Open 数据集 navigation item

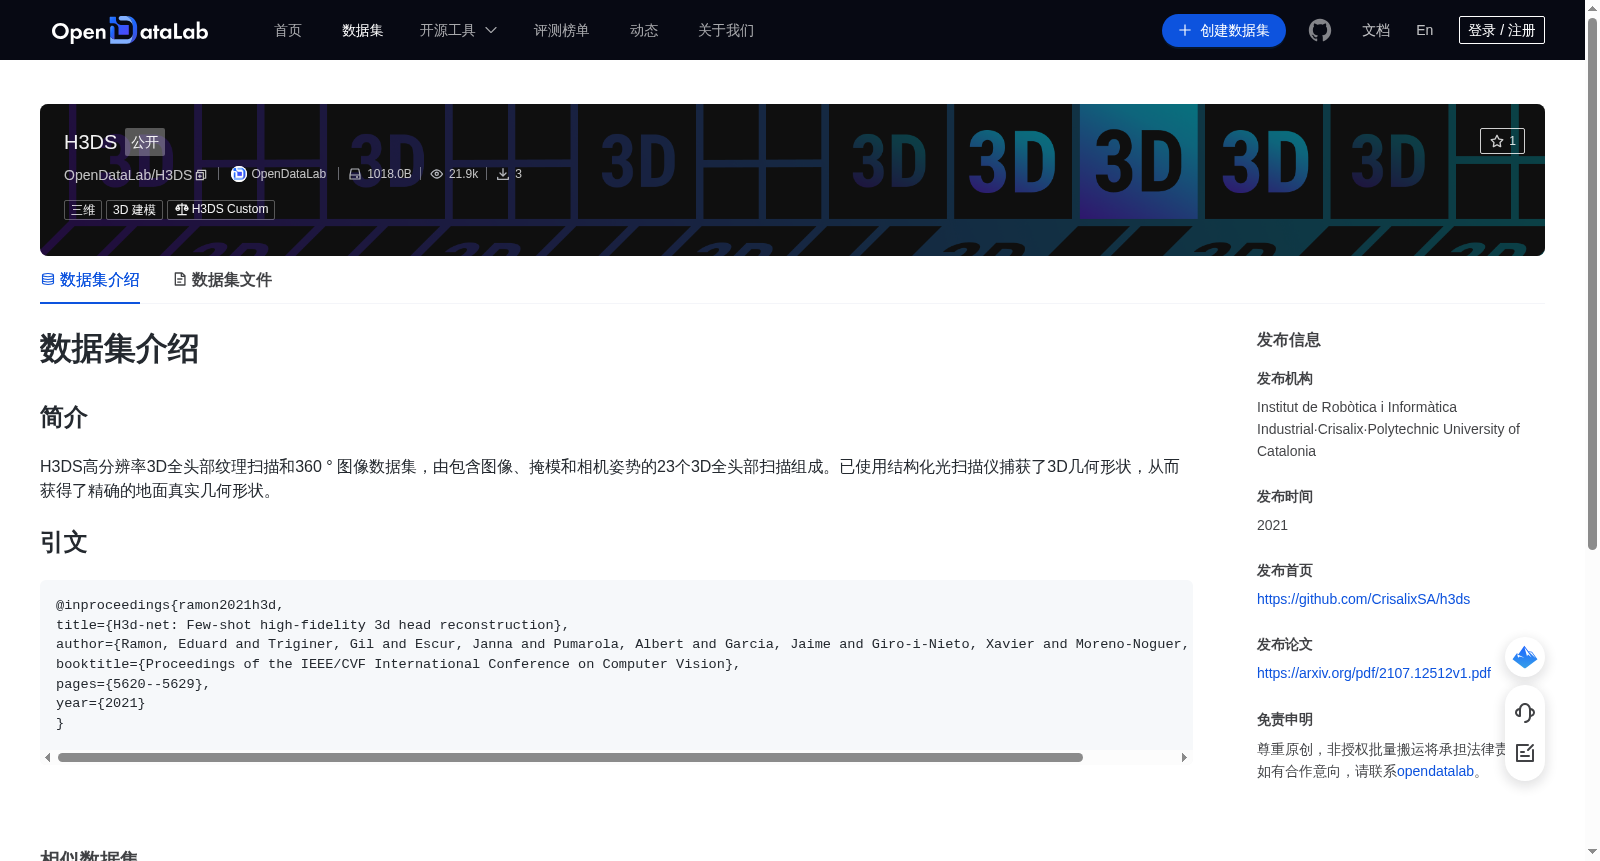363,30
